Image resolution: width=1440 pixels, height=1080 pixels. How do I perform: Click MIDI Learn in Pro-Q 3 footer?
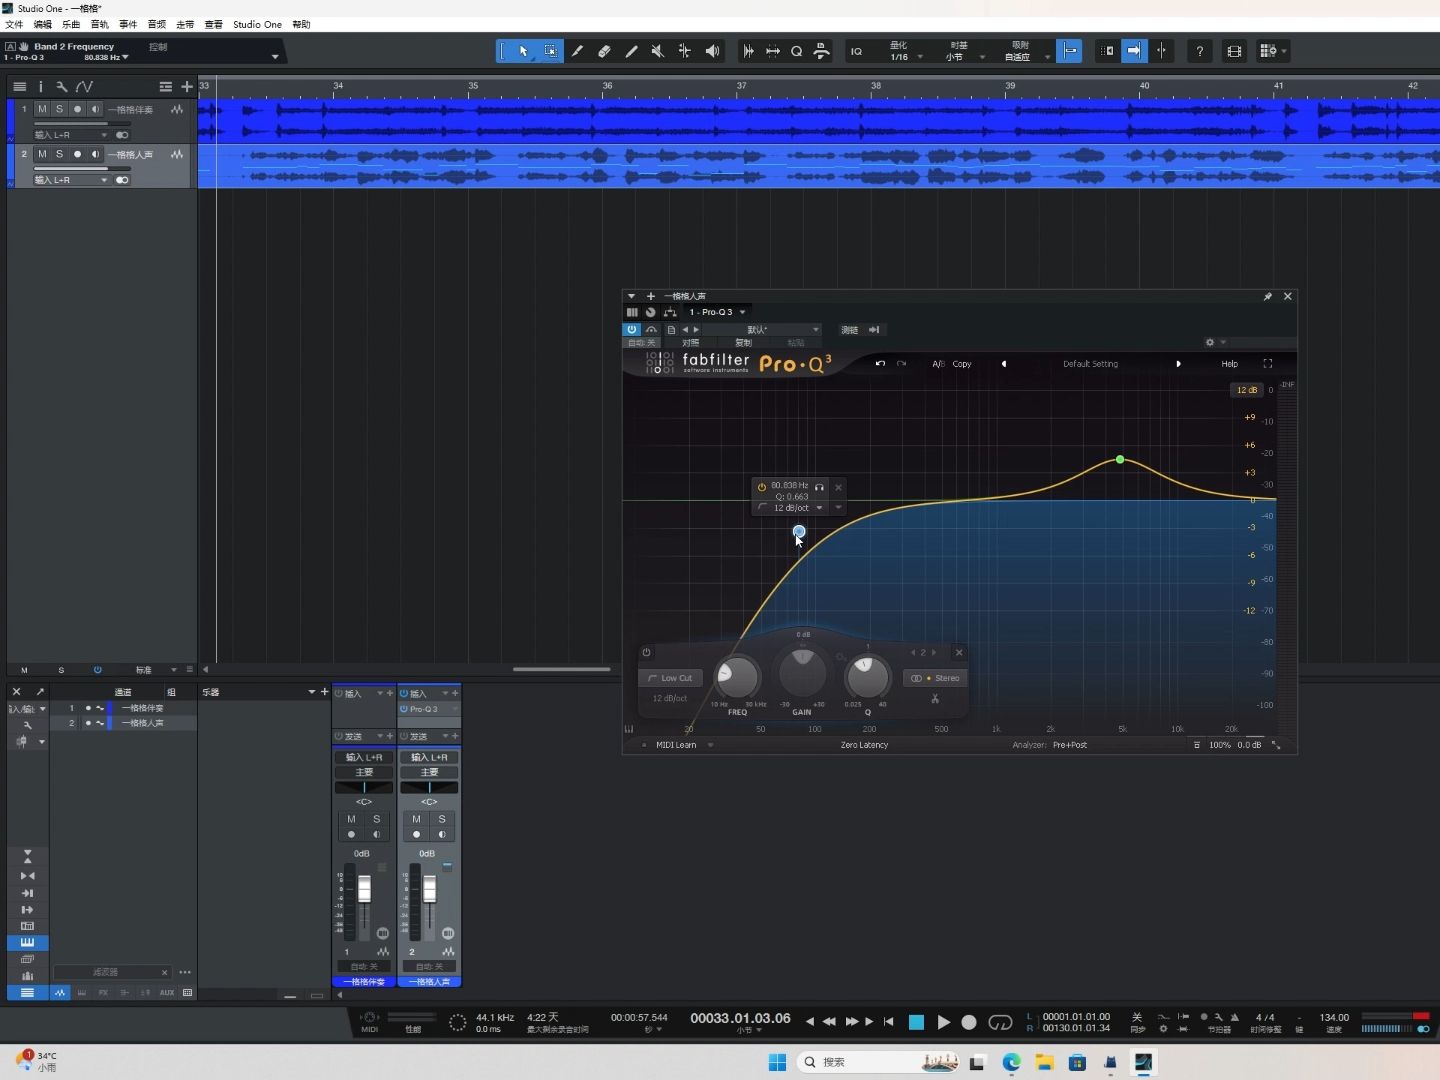click(x=676, y=745)
